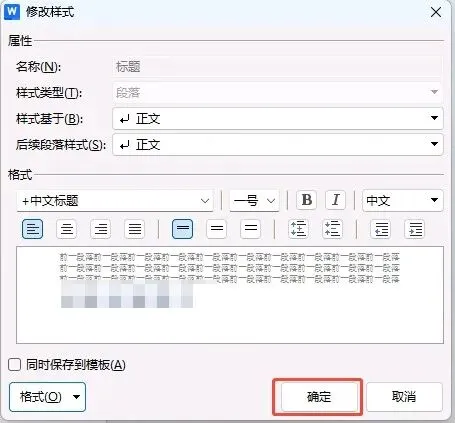Click the 取消 button
The width and height of the screenshot is (455, 423).
click(x=404, y=397)
